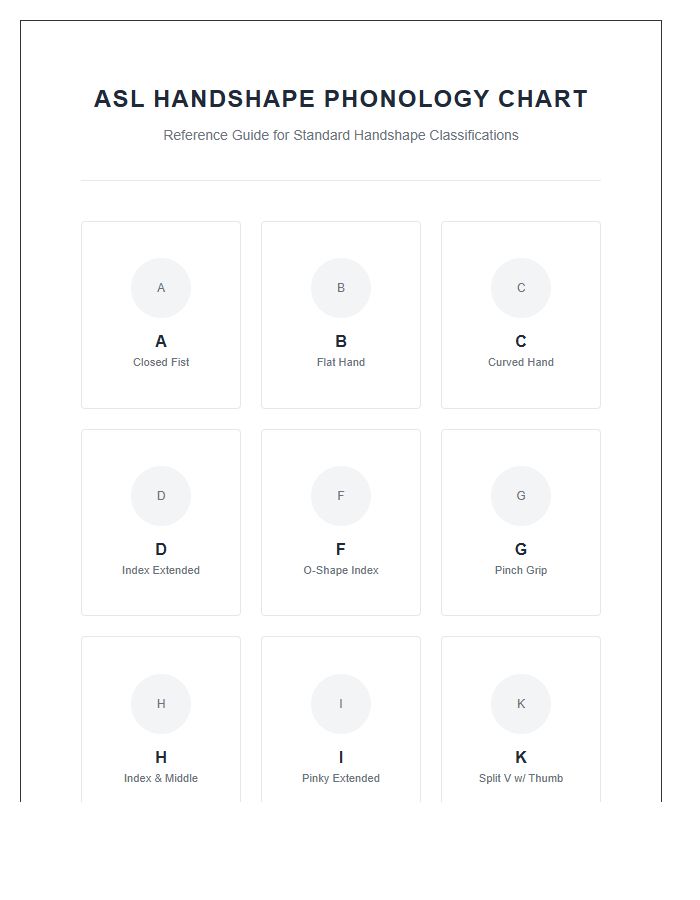The image size is (700, 900).
Task: Select the 'Index & Middle' description
Action: point(161,778)
